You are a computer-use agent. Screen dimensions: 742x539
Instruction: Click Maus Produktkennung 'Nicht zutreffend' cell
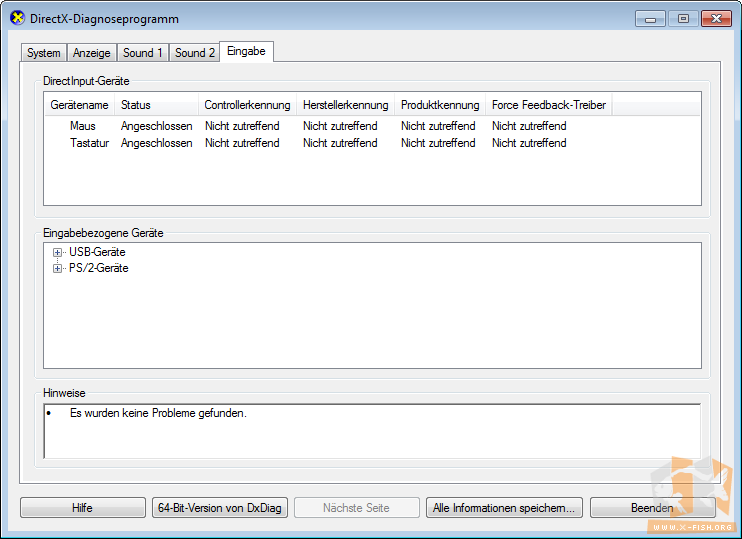click(438, 126)
